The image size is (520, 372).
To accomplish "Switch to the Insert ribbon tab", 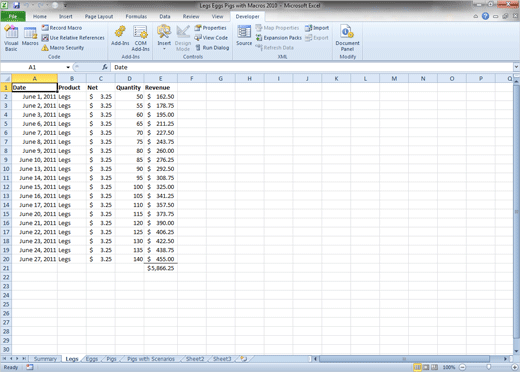I will (x=66, y=16).
